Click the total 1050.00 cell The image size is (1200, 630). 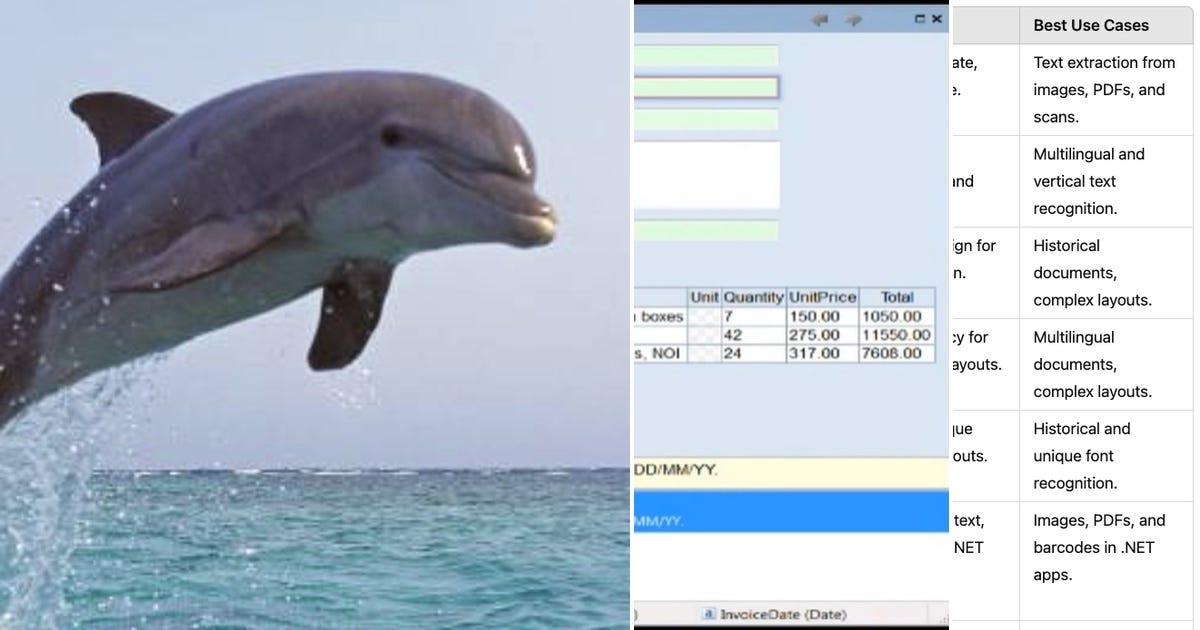(x=897, y=316)
